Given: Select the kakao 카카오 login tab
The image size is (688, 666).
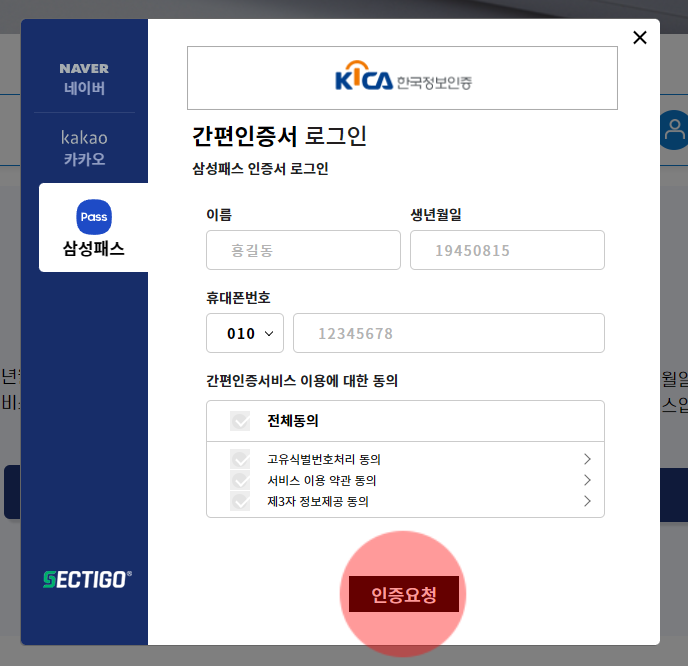Looking at the screenshot, I should (x=84, y=148).
